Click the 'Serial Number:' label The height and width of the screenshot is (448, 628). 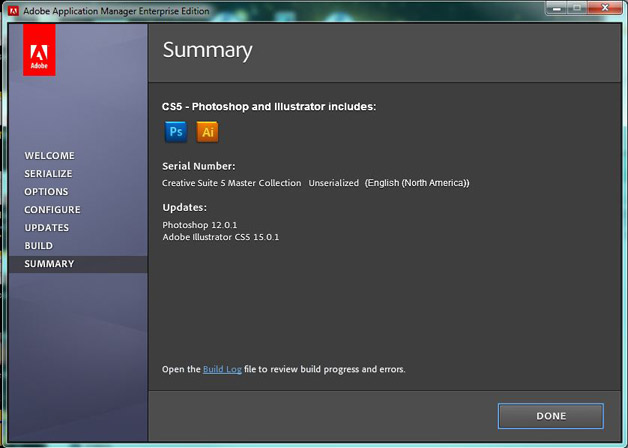click(199, 166)
